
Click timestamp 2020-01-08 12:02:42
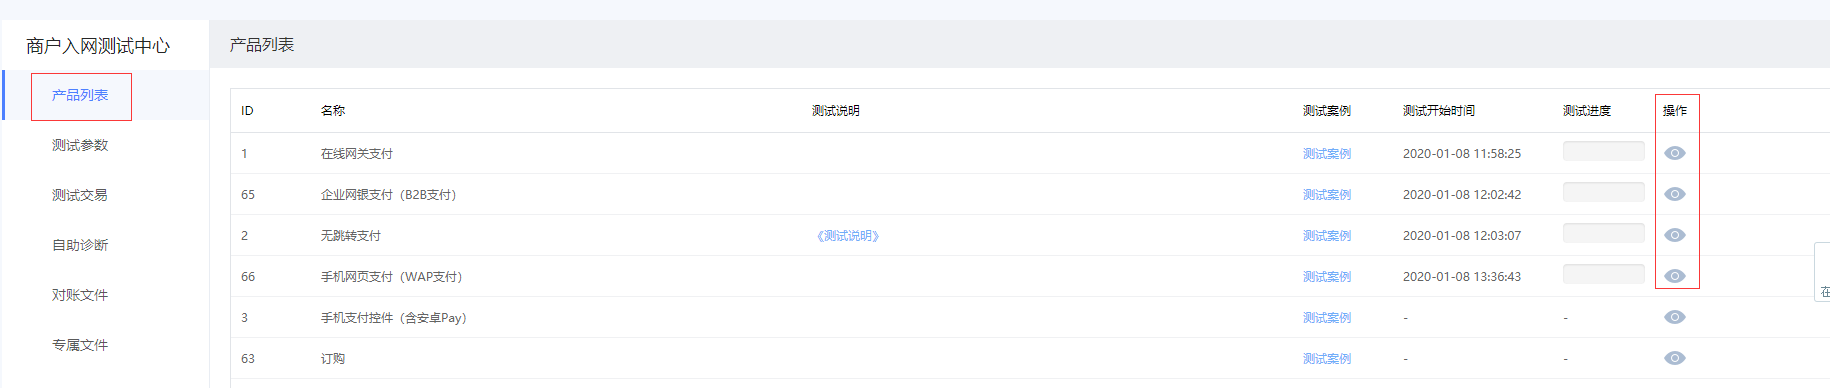pyautogui.click(x=1462, y=195)
